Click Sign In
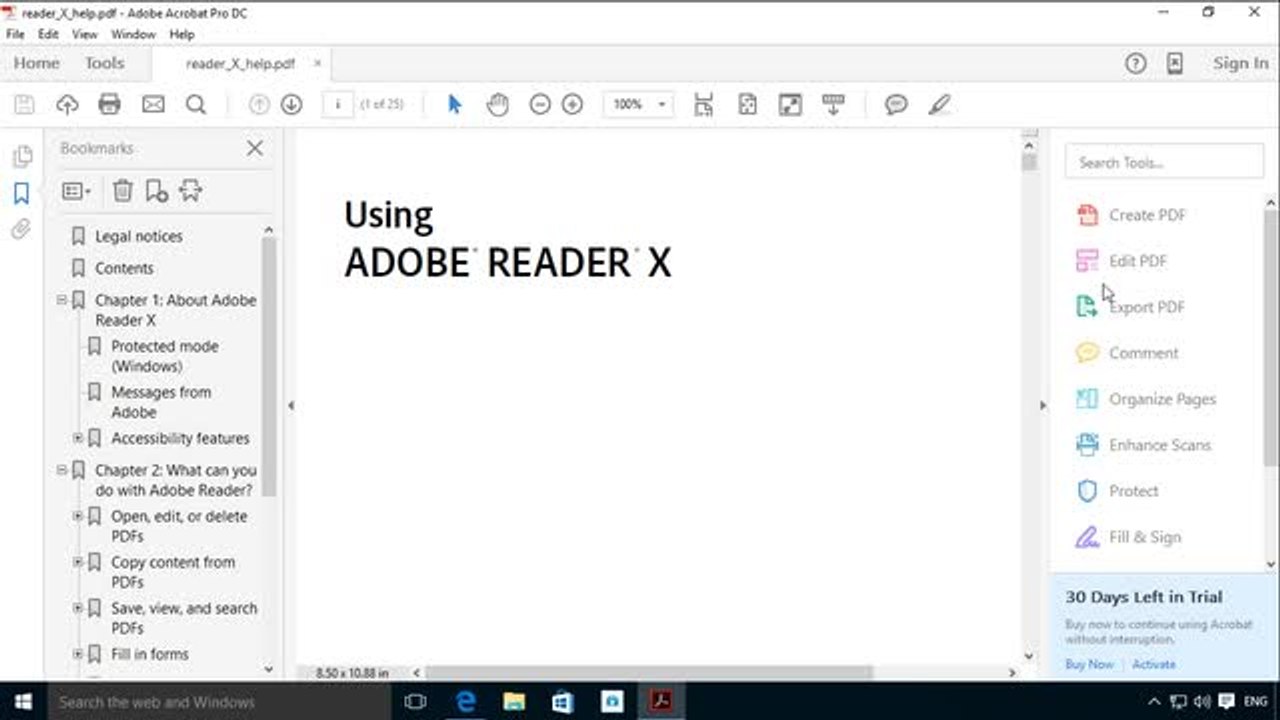The image size is (1280, 720). [x=1240, y=63]
